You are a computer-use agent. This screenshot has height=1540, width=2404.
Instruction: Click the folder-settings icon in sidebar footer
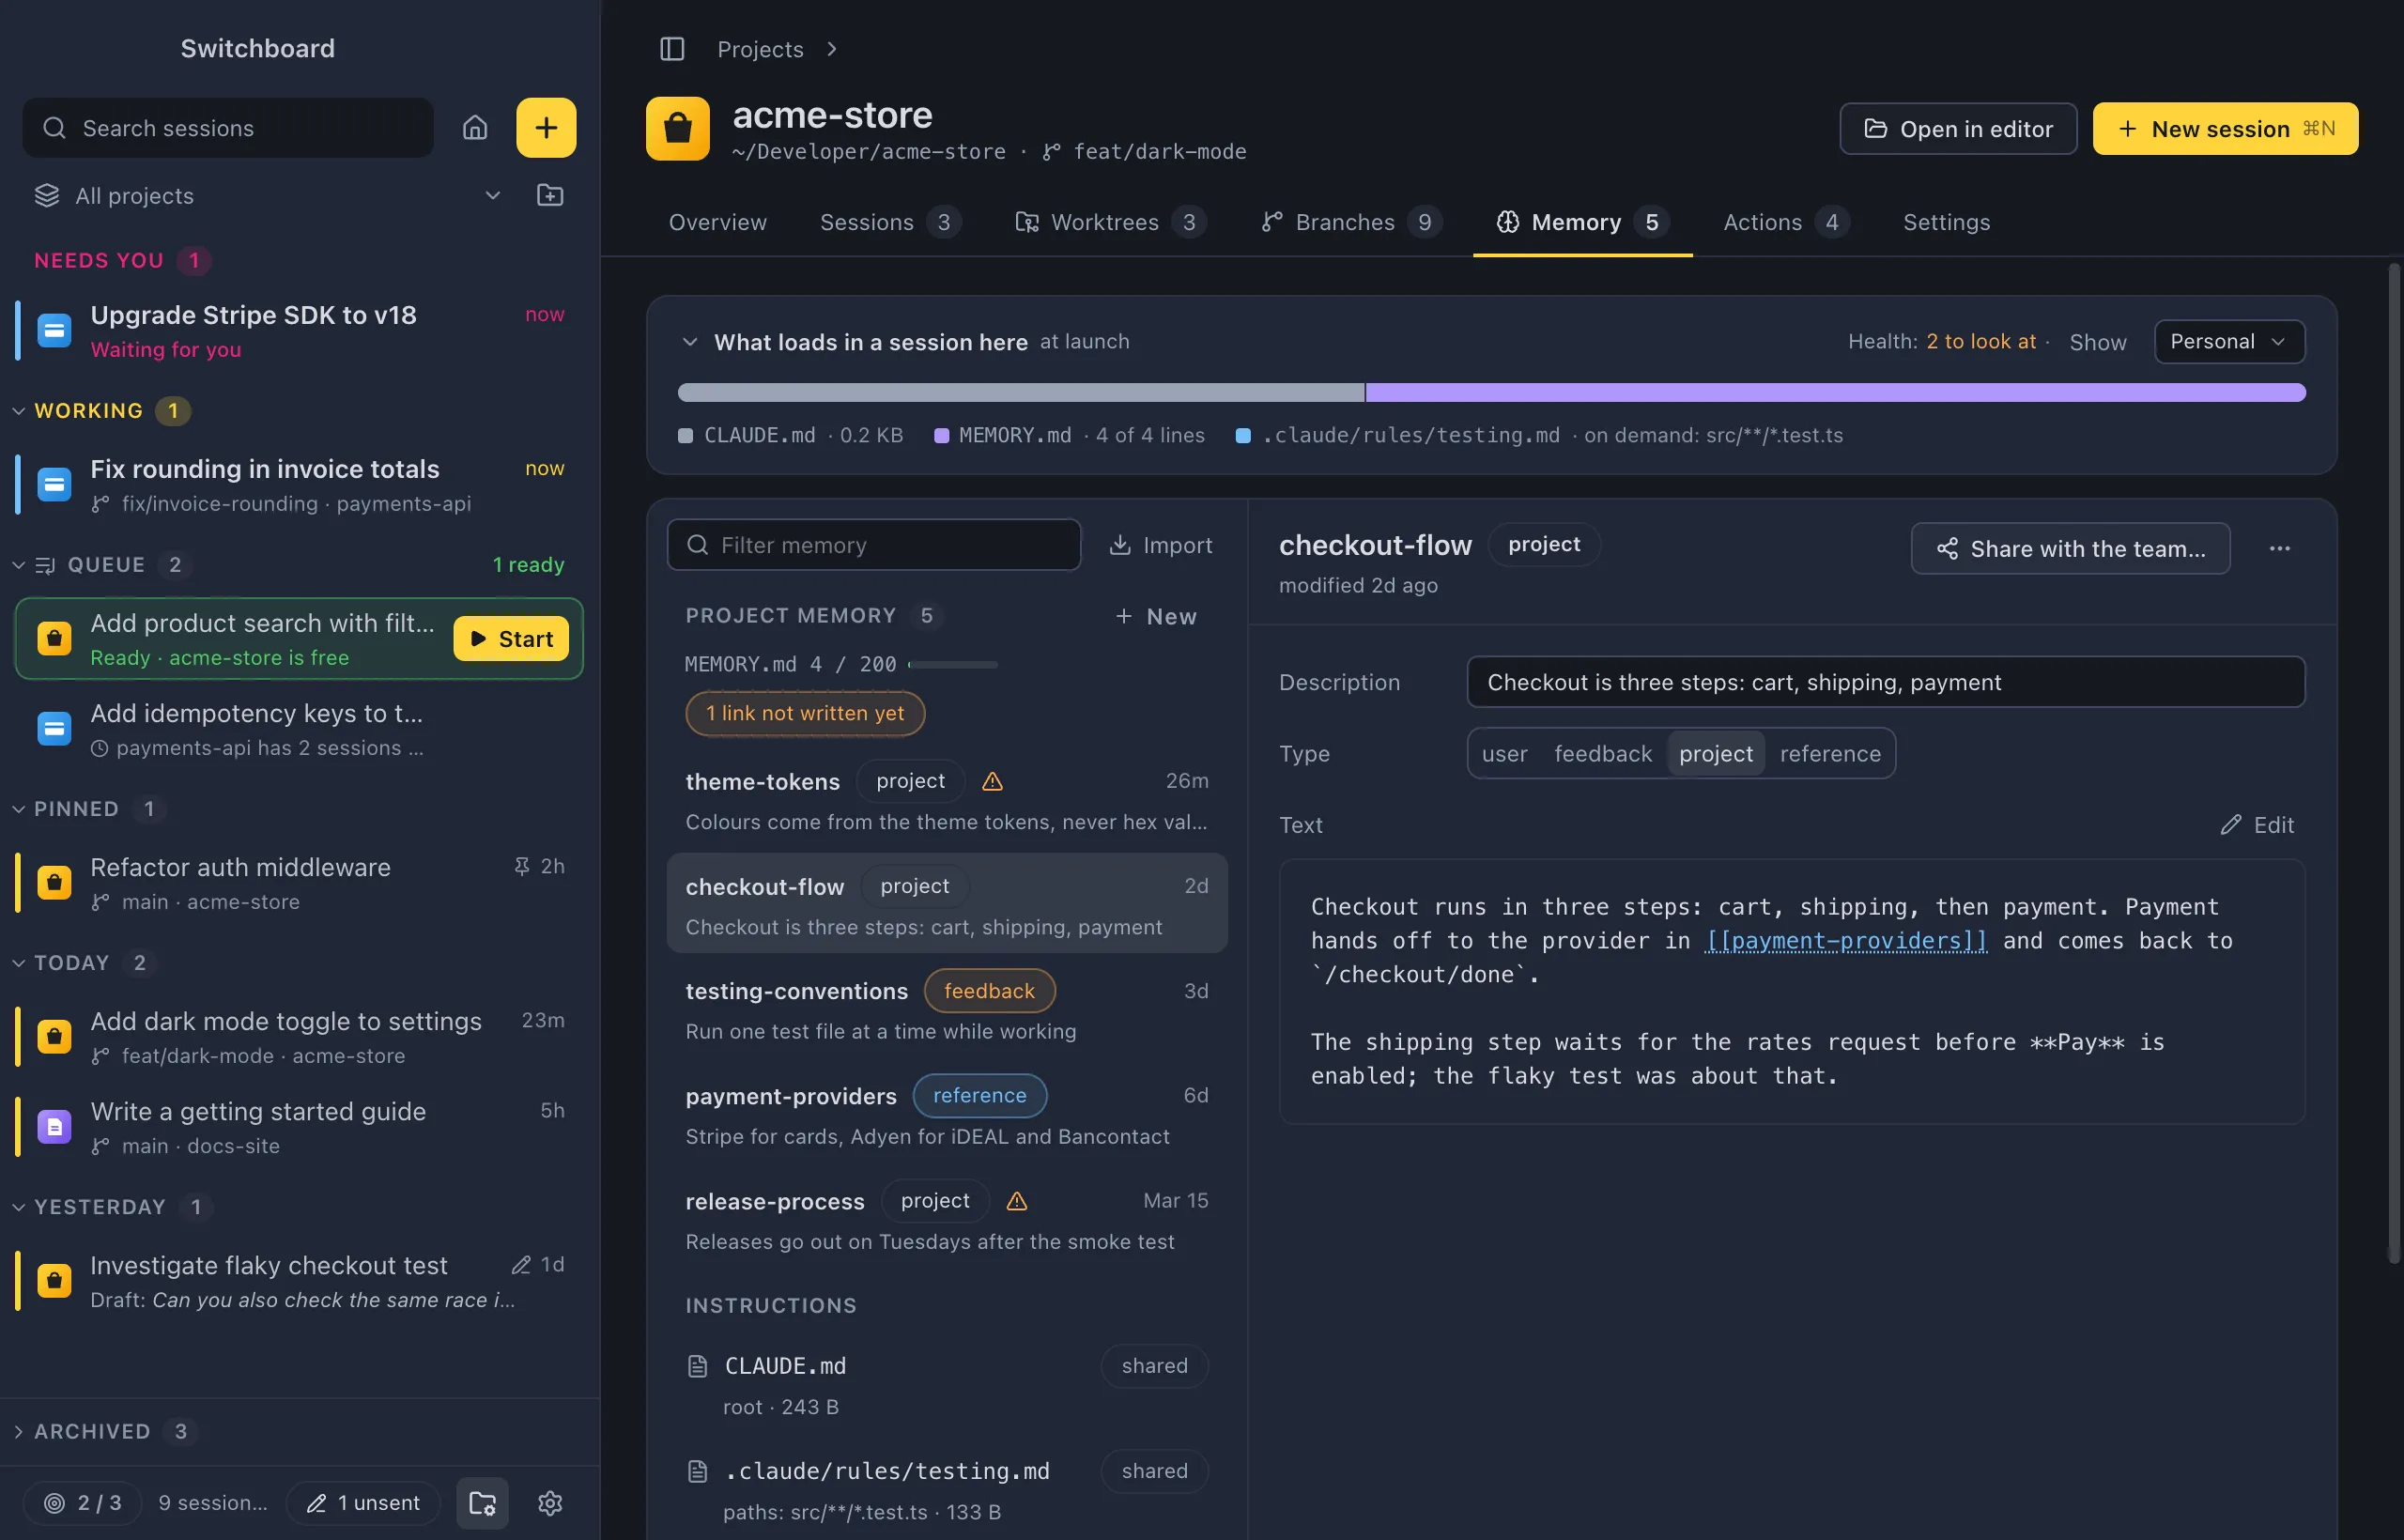483,1503
